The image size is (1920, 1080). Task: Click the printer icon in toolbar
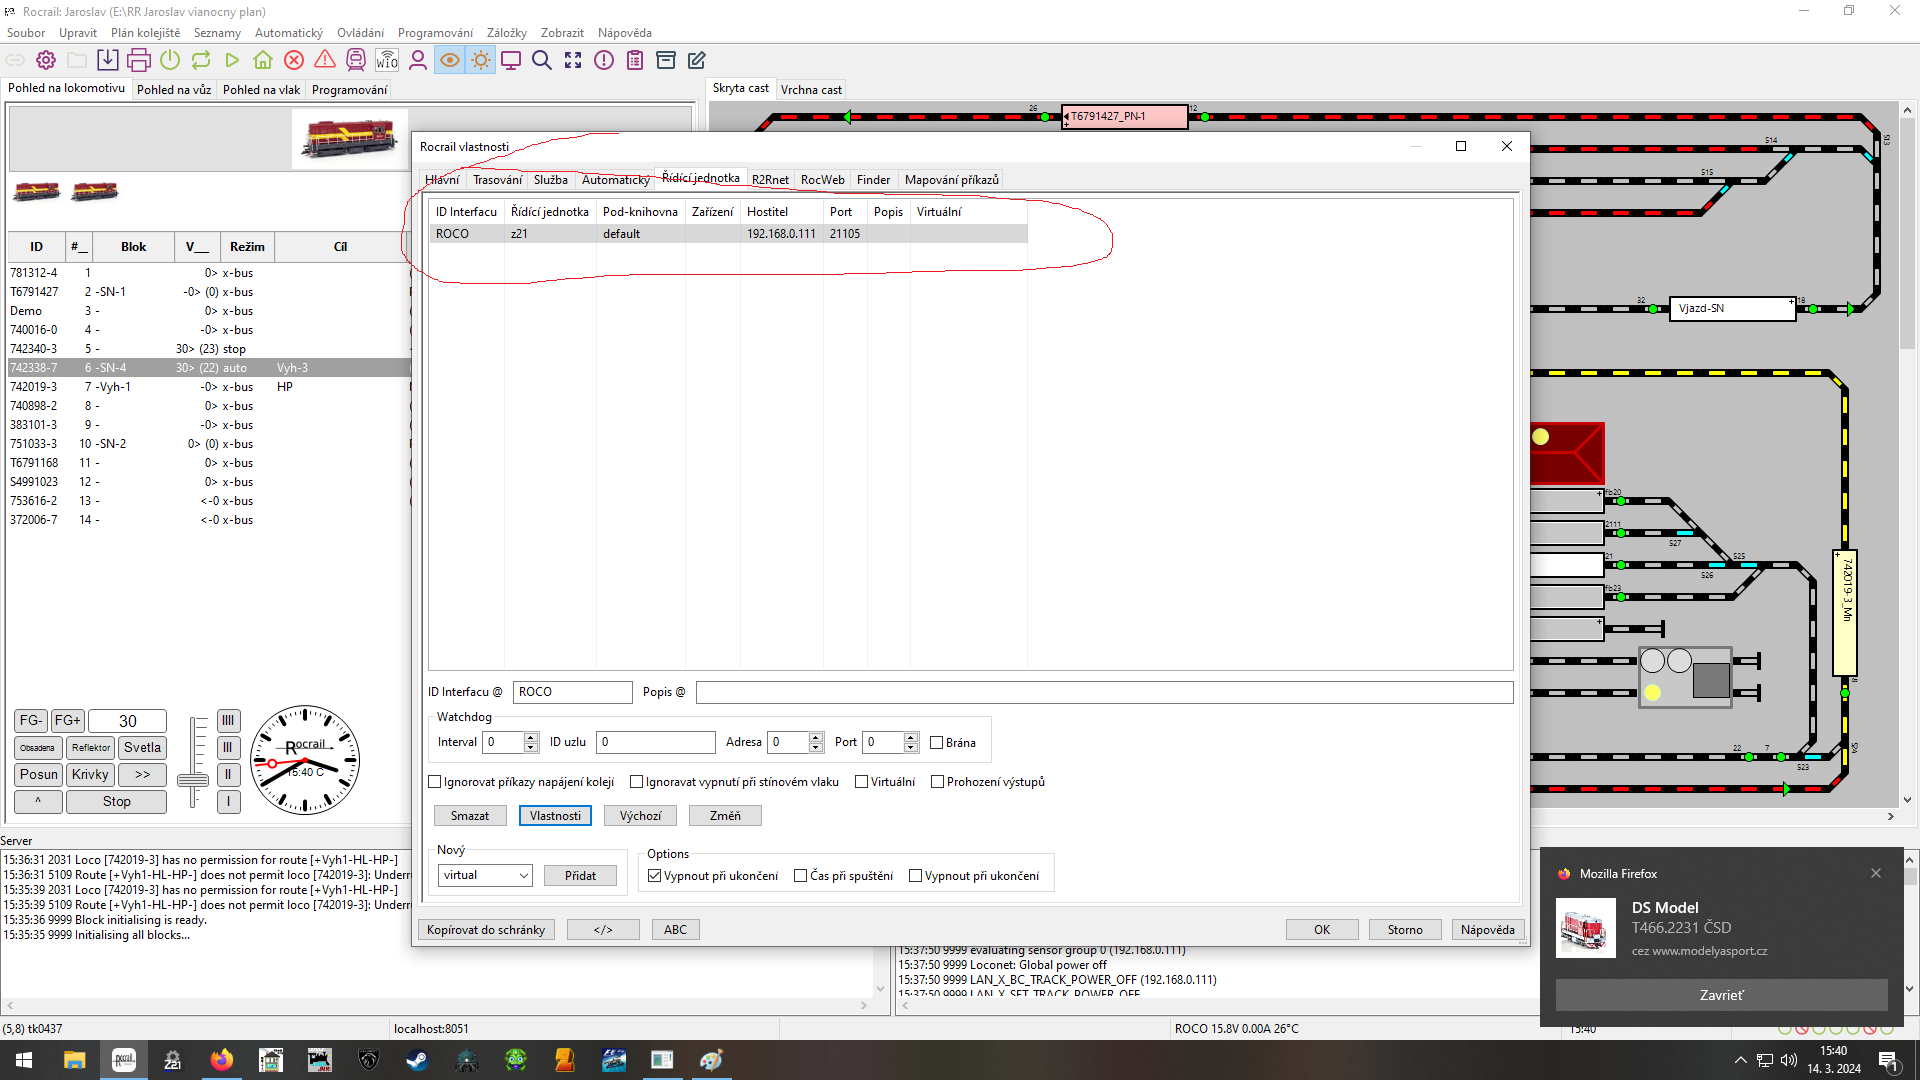point(139,60)
